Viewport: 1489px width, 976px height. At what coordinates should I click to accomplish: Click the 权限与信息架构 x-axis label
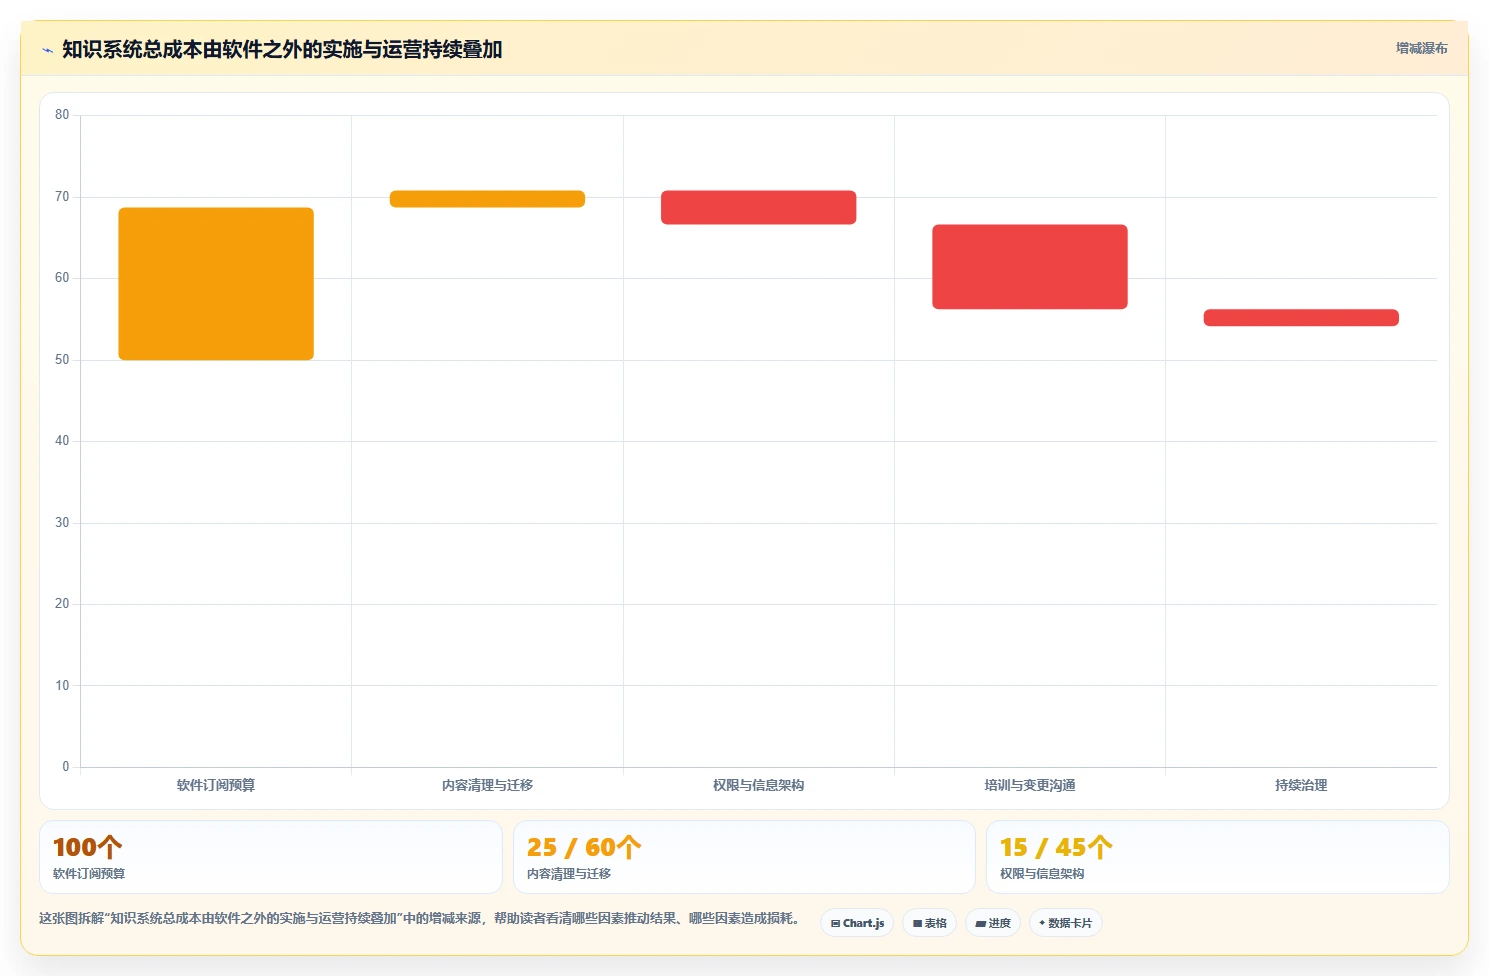click(x=758, y=785)
